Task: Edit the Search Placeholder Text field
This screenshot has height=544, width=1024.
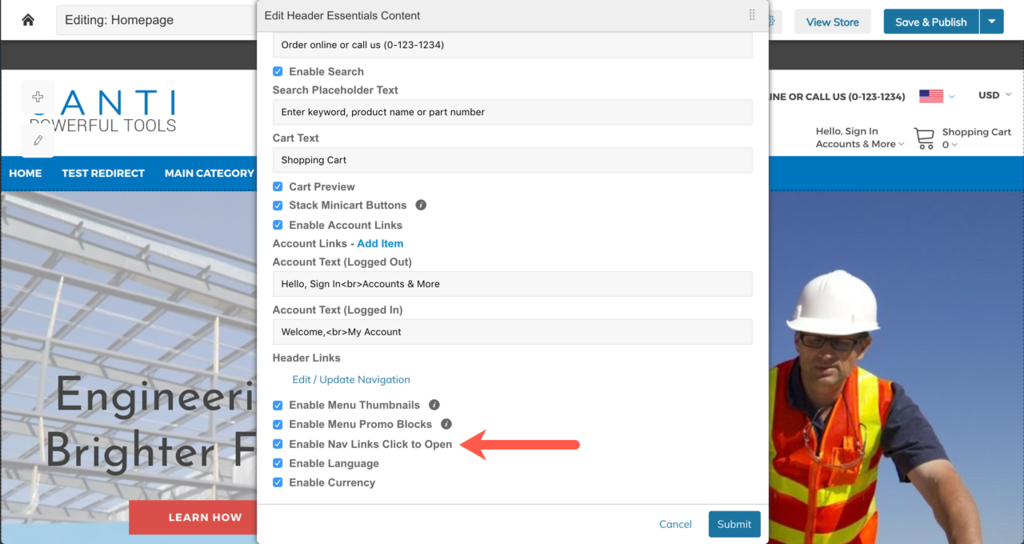Action: point(513,112)
